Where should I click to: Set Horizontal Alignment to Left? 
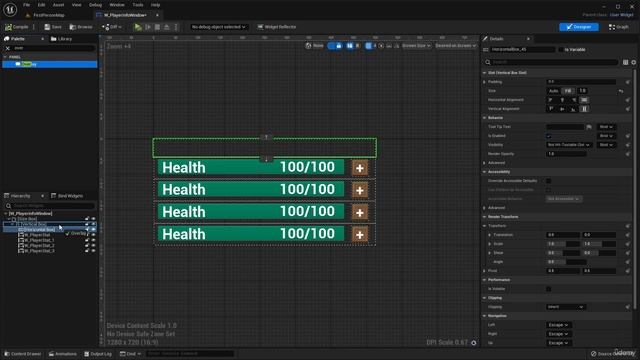pos(550,100)
